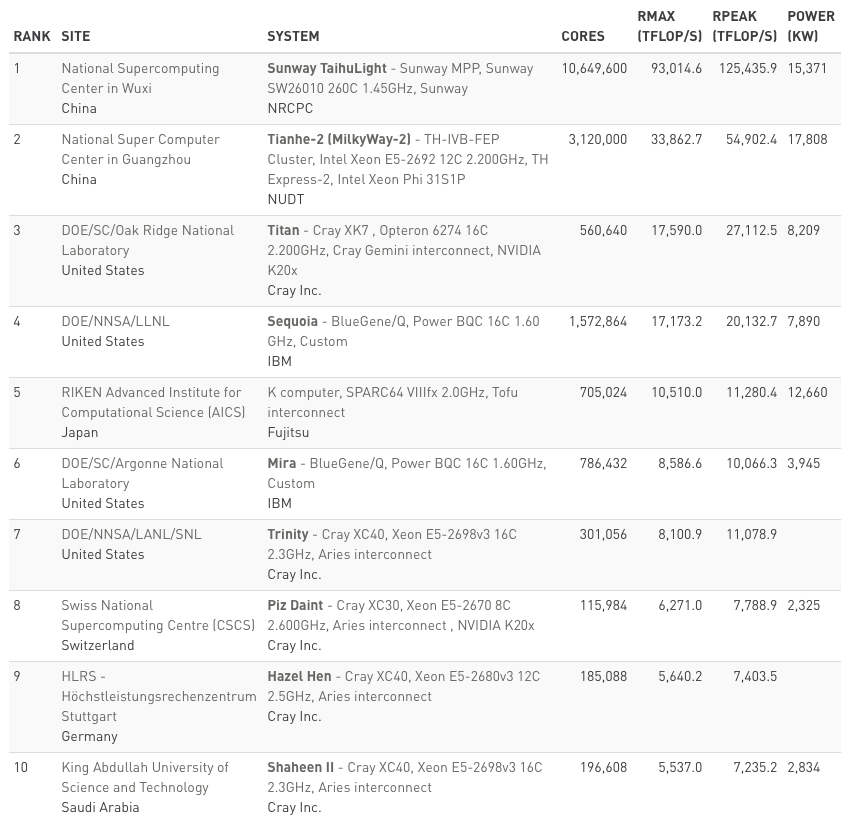Click the RMAX (TFLOP/S) column header
This screenshot has width=852, height=836.
670,26
